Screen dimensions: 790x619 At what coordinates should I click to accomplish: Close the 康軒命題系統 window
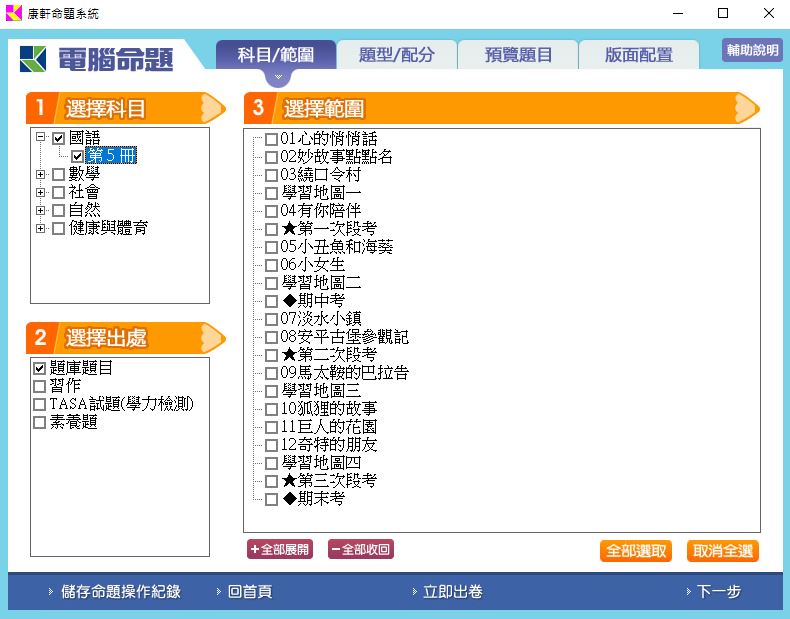[769, 13]
